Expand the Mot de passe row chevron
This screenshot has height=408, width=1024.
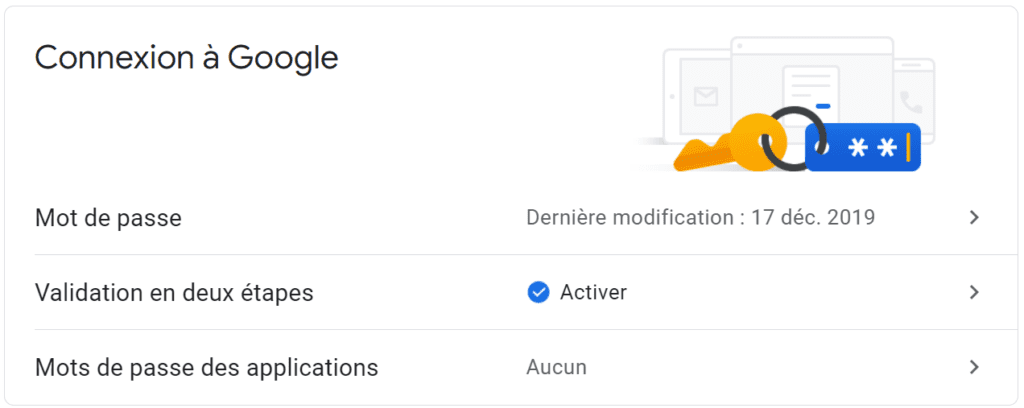point(974,217)
